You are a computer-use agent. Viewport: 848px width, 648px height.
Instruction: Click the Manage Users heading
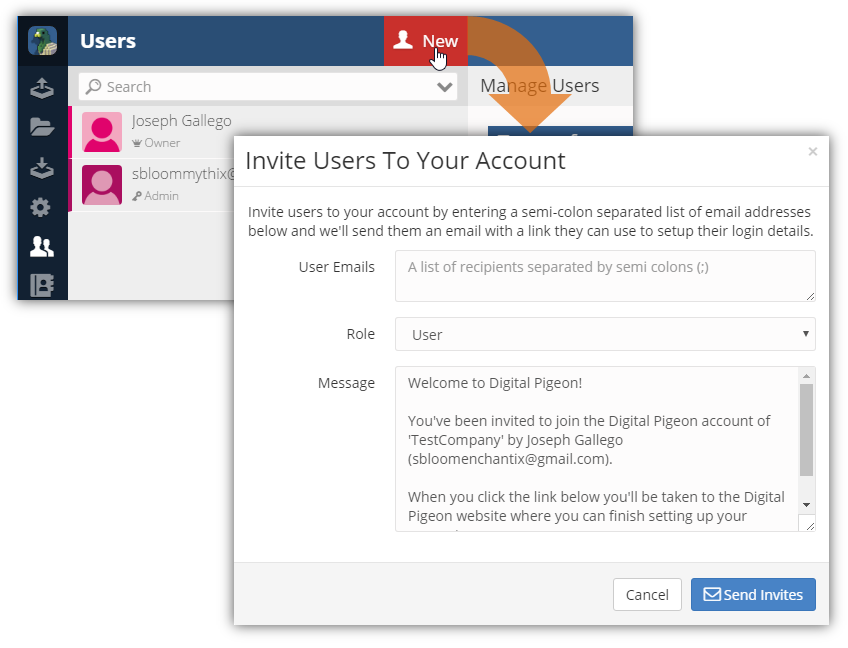coord(540,85)
